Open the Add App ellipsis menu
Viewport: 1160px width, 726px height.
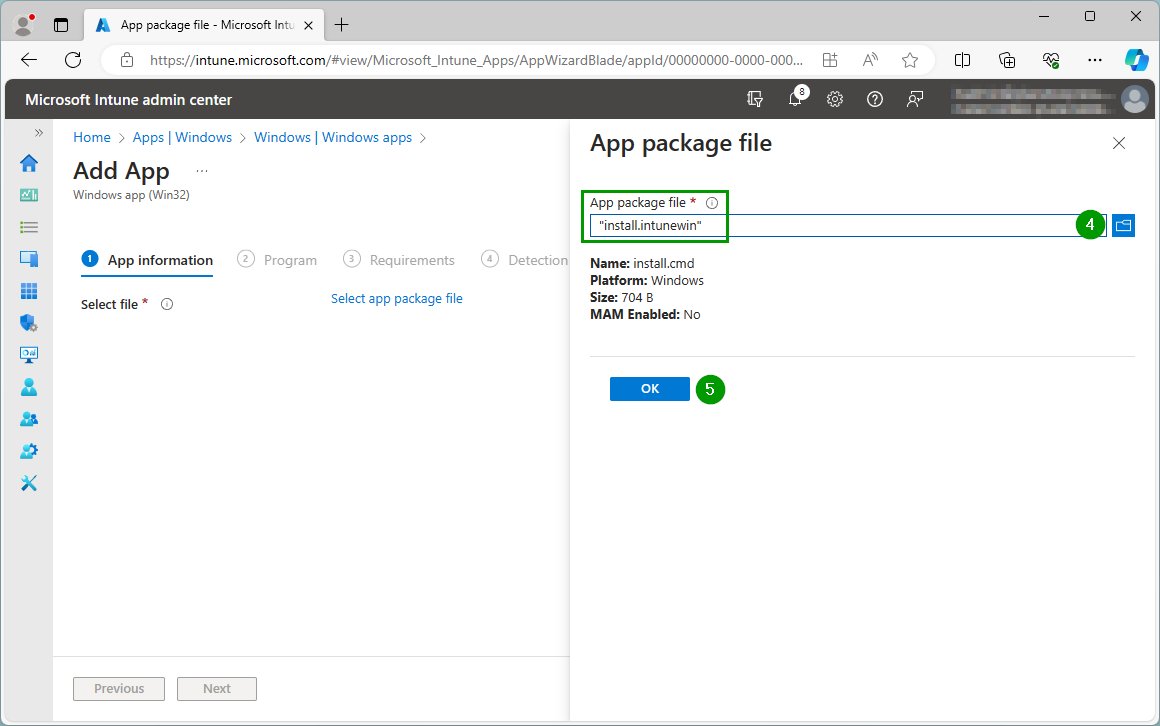pyautogui.click(x=202, y=171)
